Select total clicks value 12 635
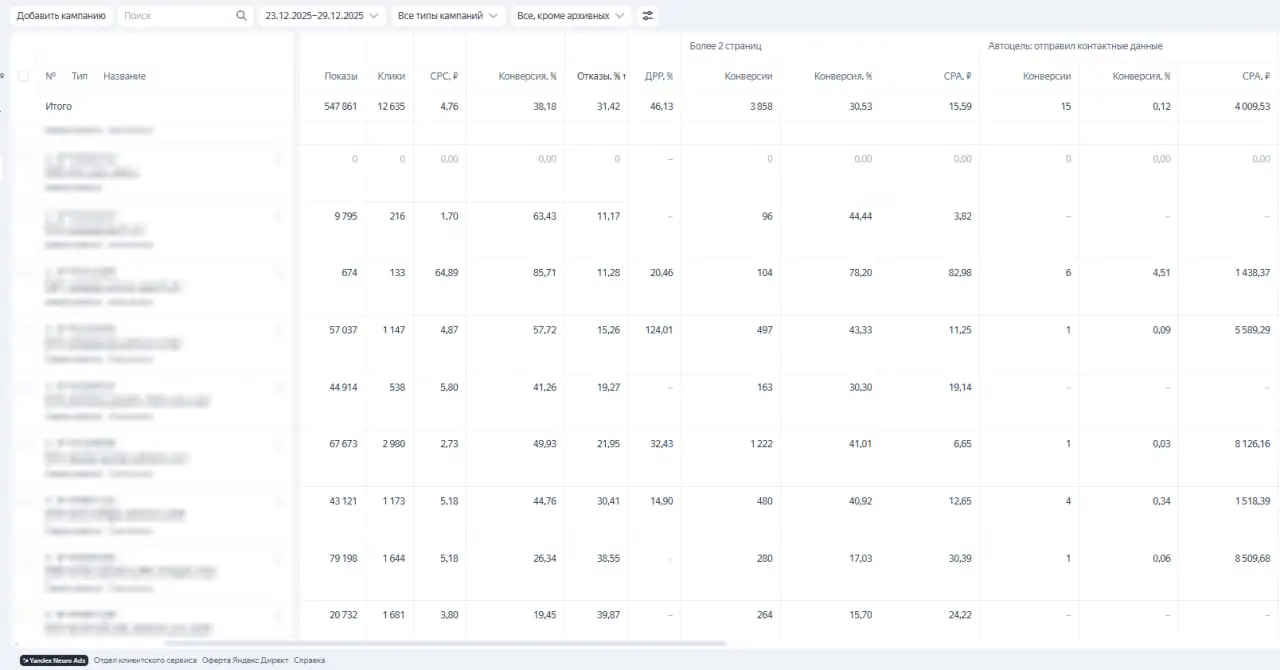Screen dimensions: 1280x670 [x=391, y=106]
